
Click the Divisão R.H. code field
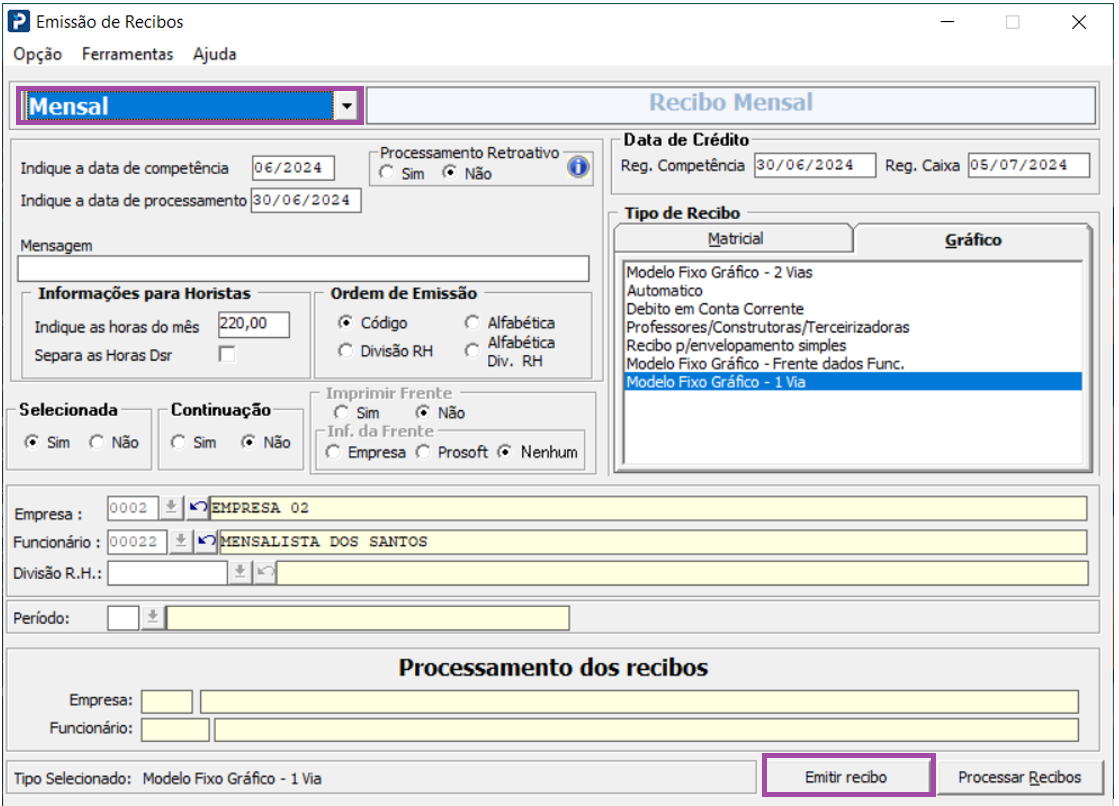167,573
